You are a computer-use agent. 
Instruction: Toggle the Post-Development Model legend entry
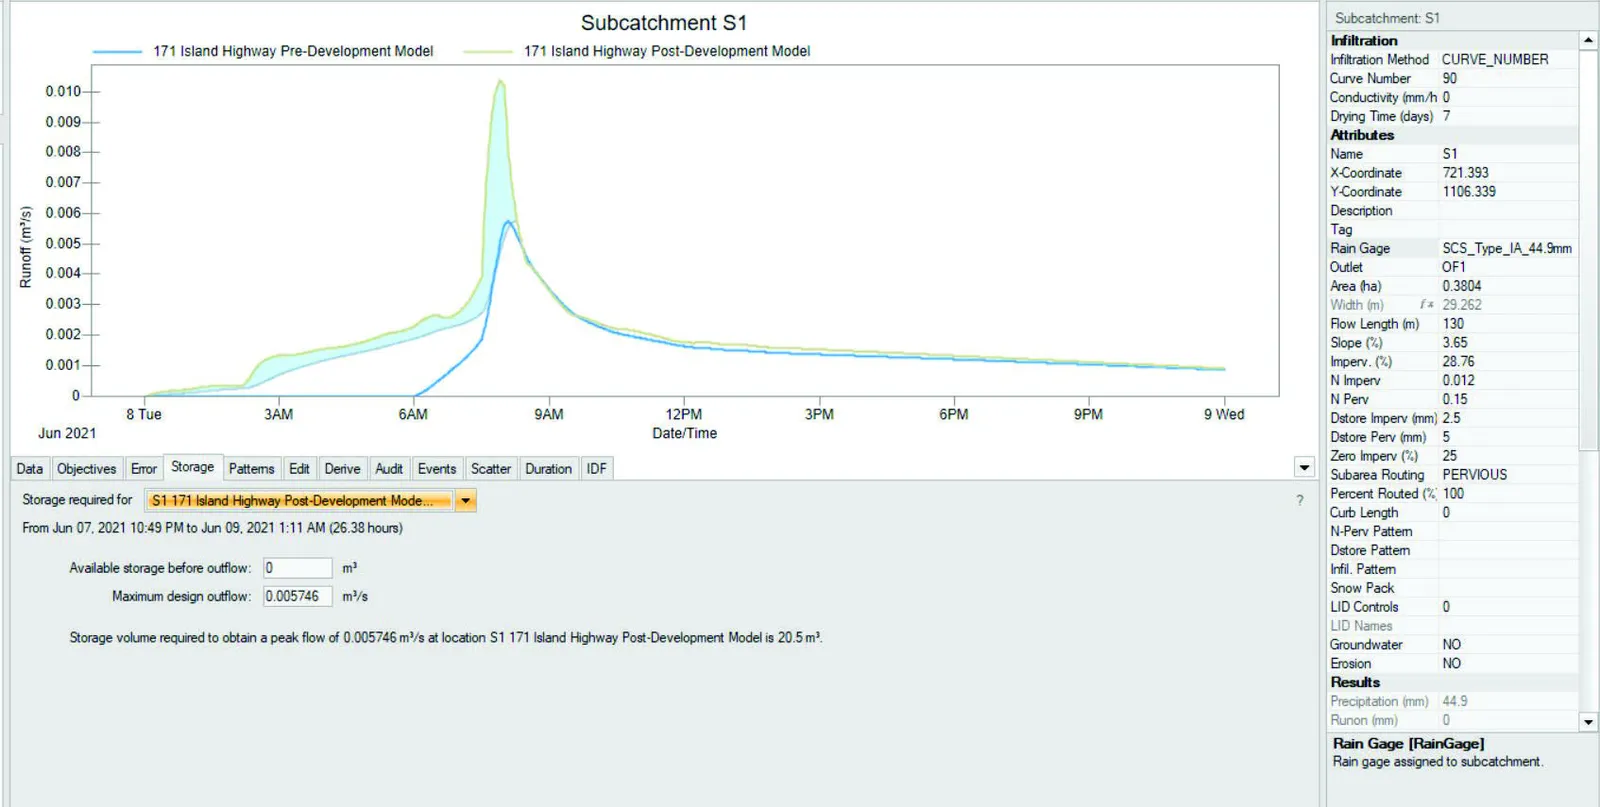636,51
